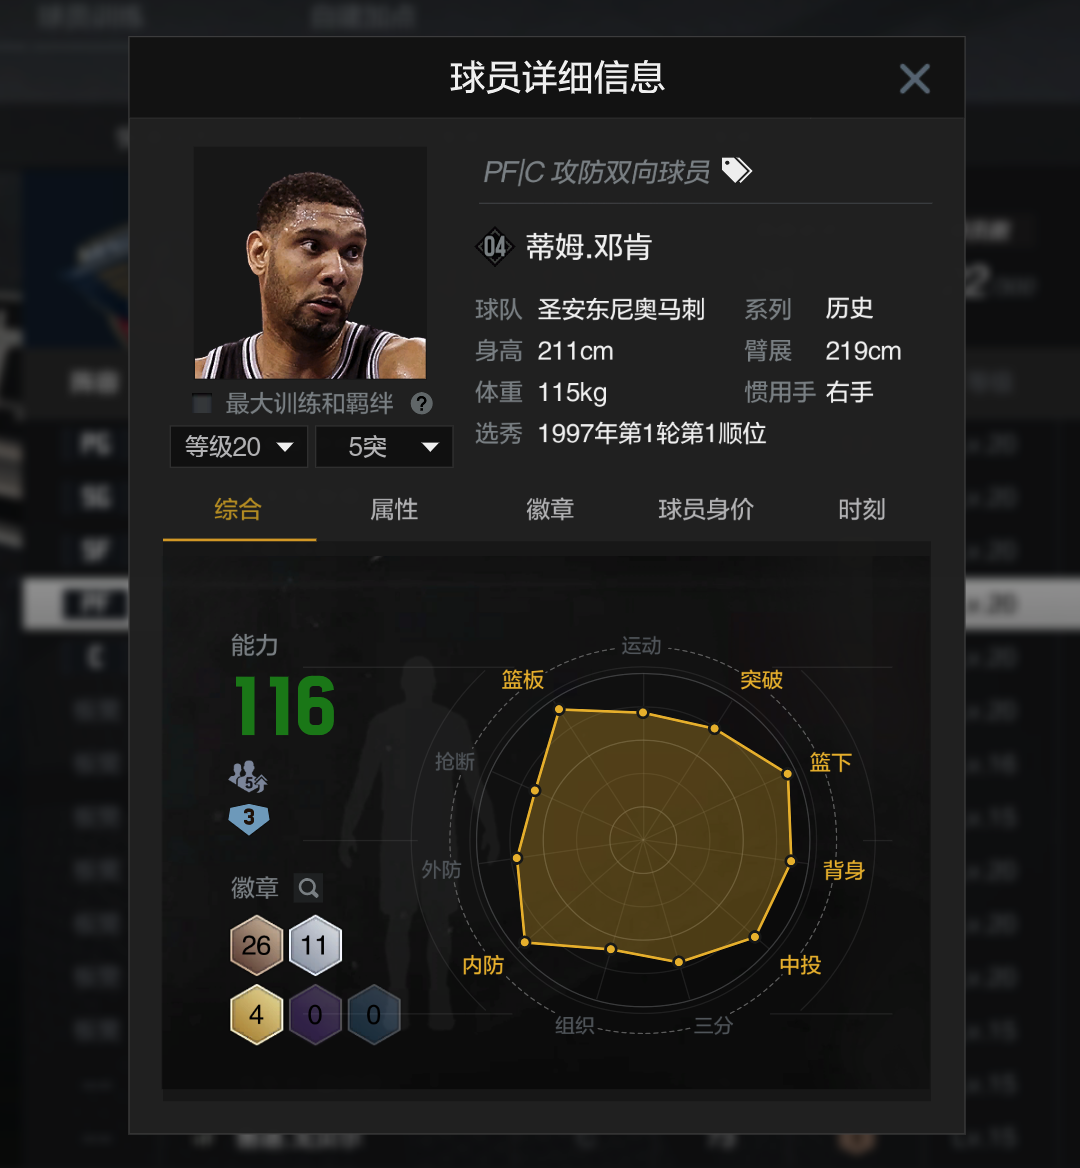Switch to the 属性 tab
The height and width of the screenshot is (1168, 1080).
pos(394,510)
